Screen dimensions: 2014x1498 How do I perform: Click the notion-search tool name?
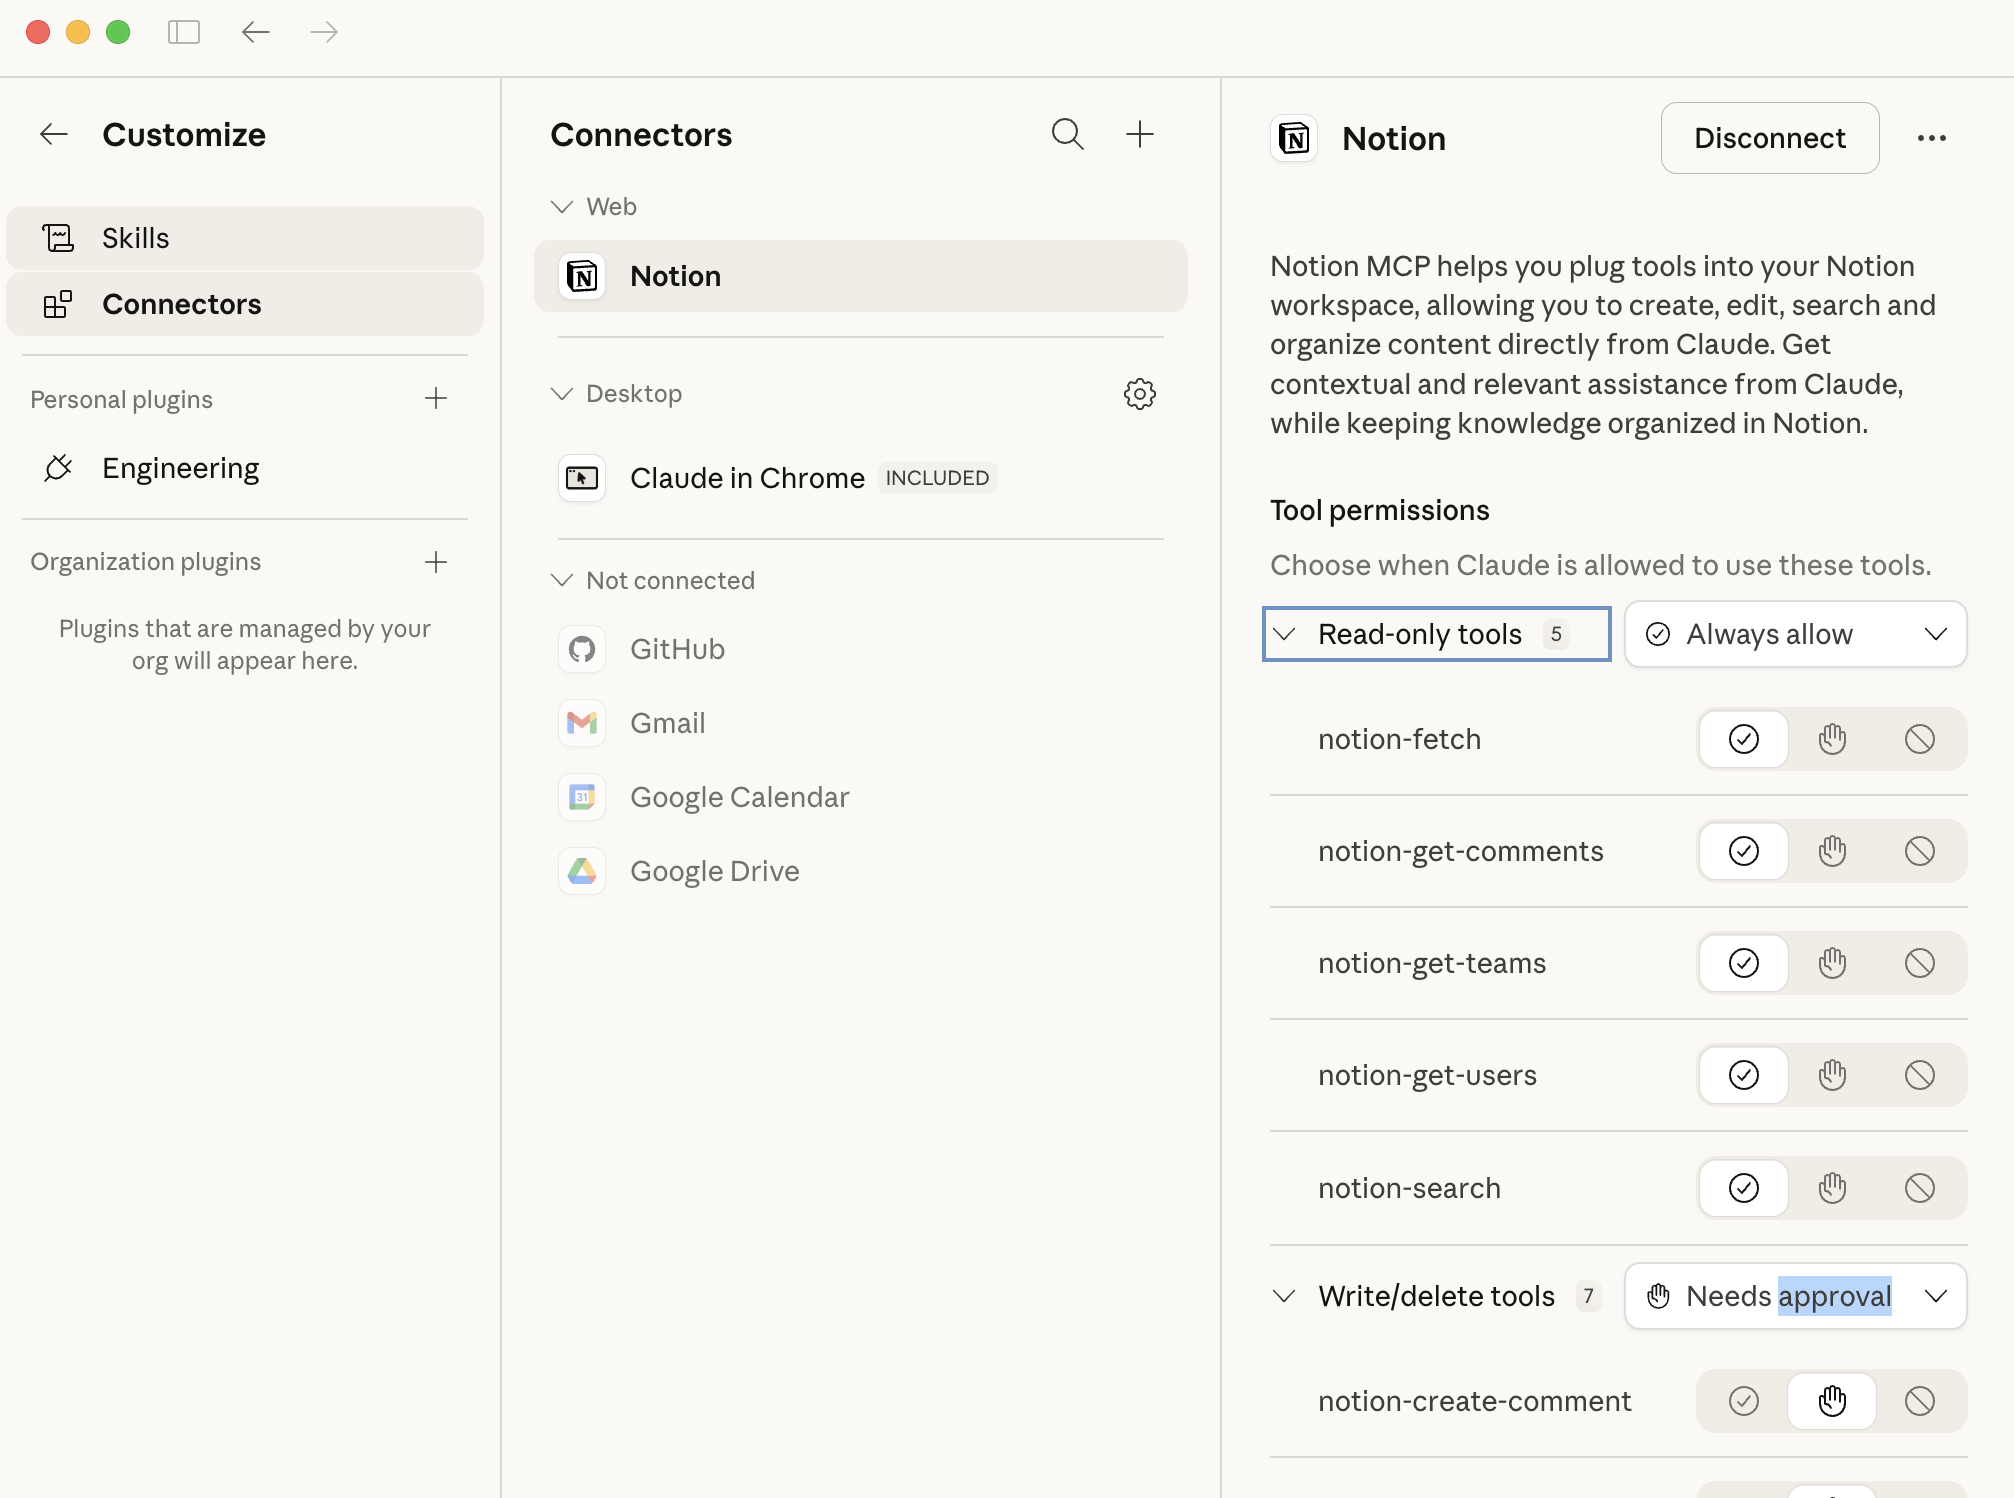[x=1409, y=1188]
